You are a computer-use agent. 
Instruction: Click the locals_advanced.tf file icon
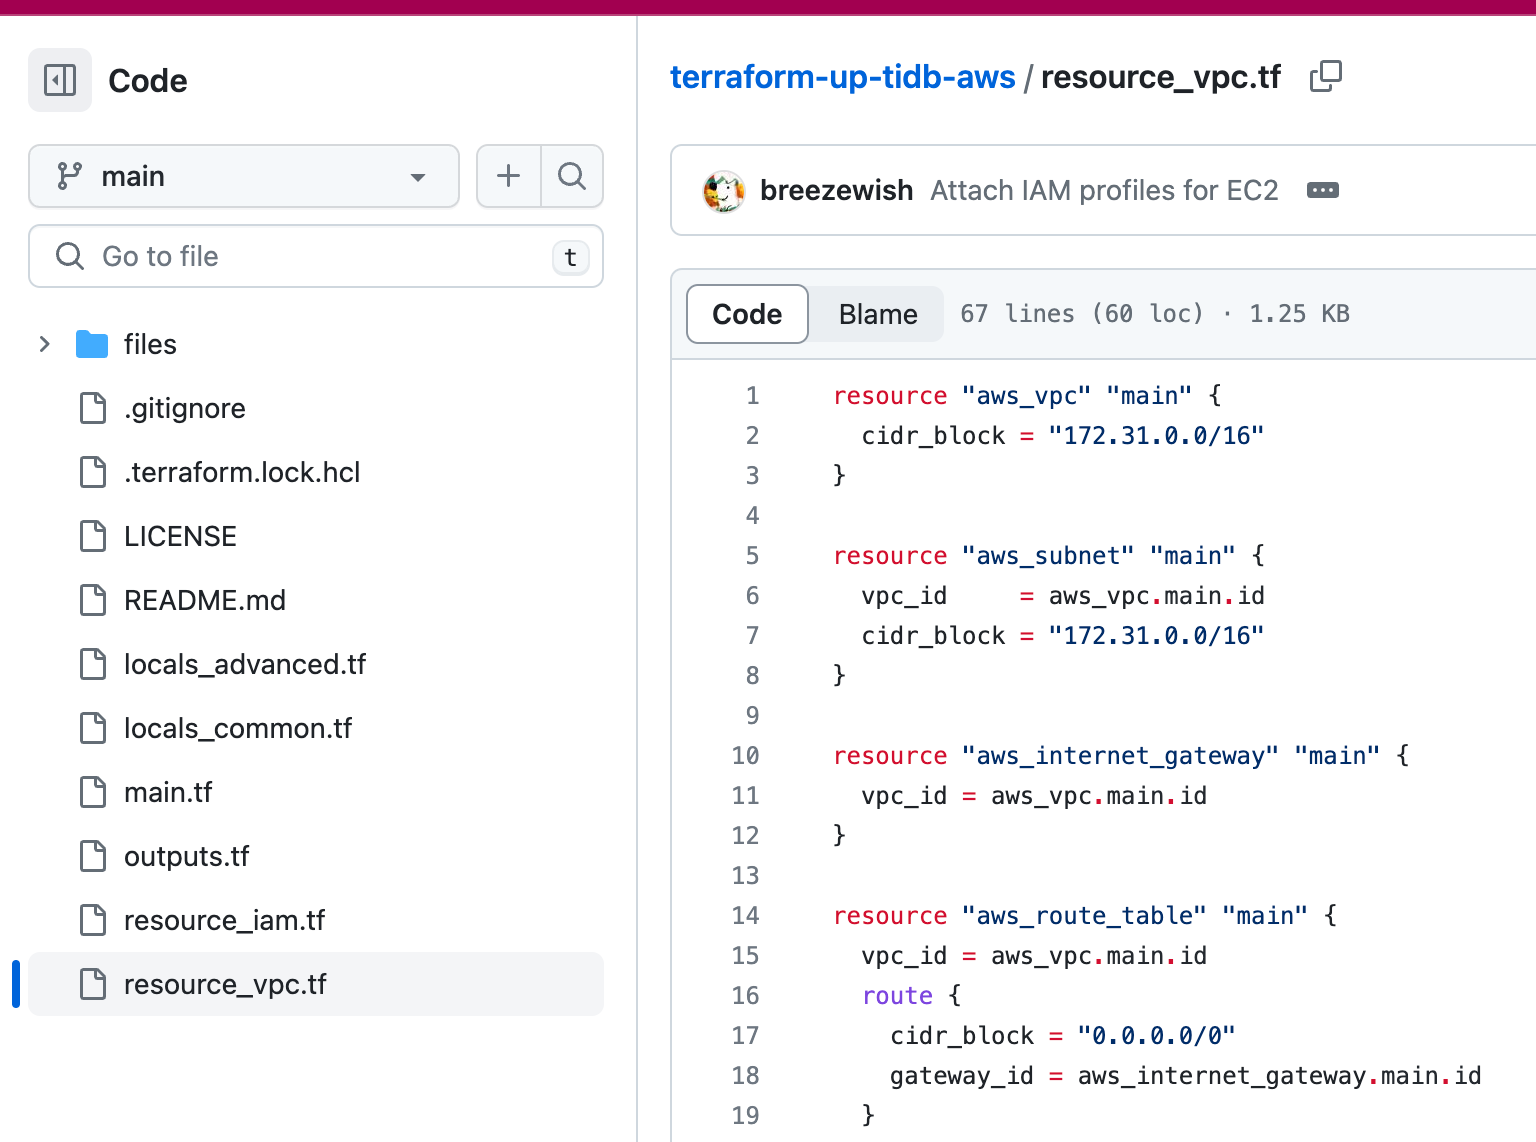click(93, 664)
